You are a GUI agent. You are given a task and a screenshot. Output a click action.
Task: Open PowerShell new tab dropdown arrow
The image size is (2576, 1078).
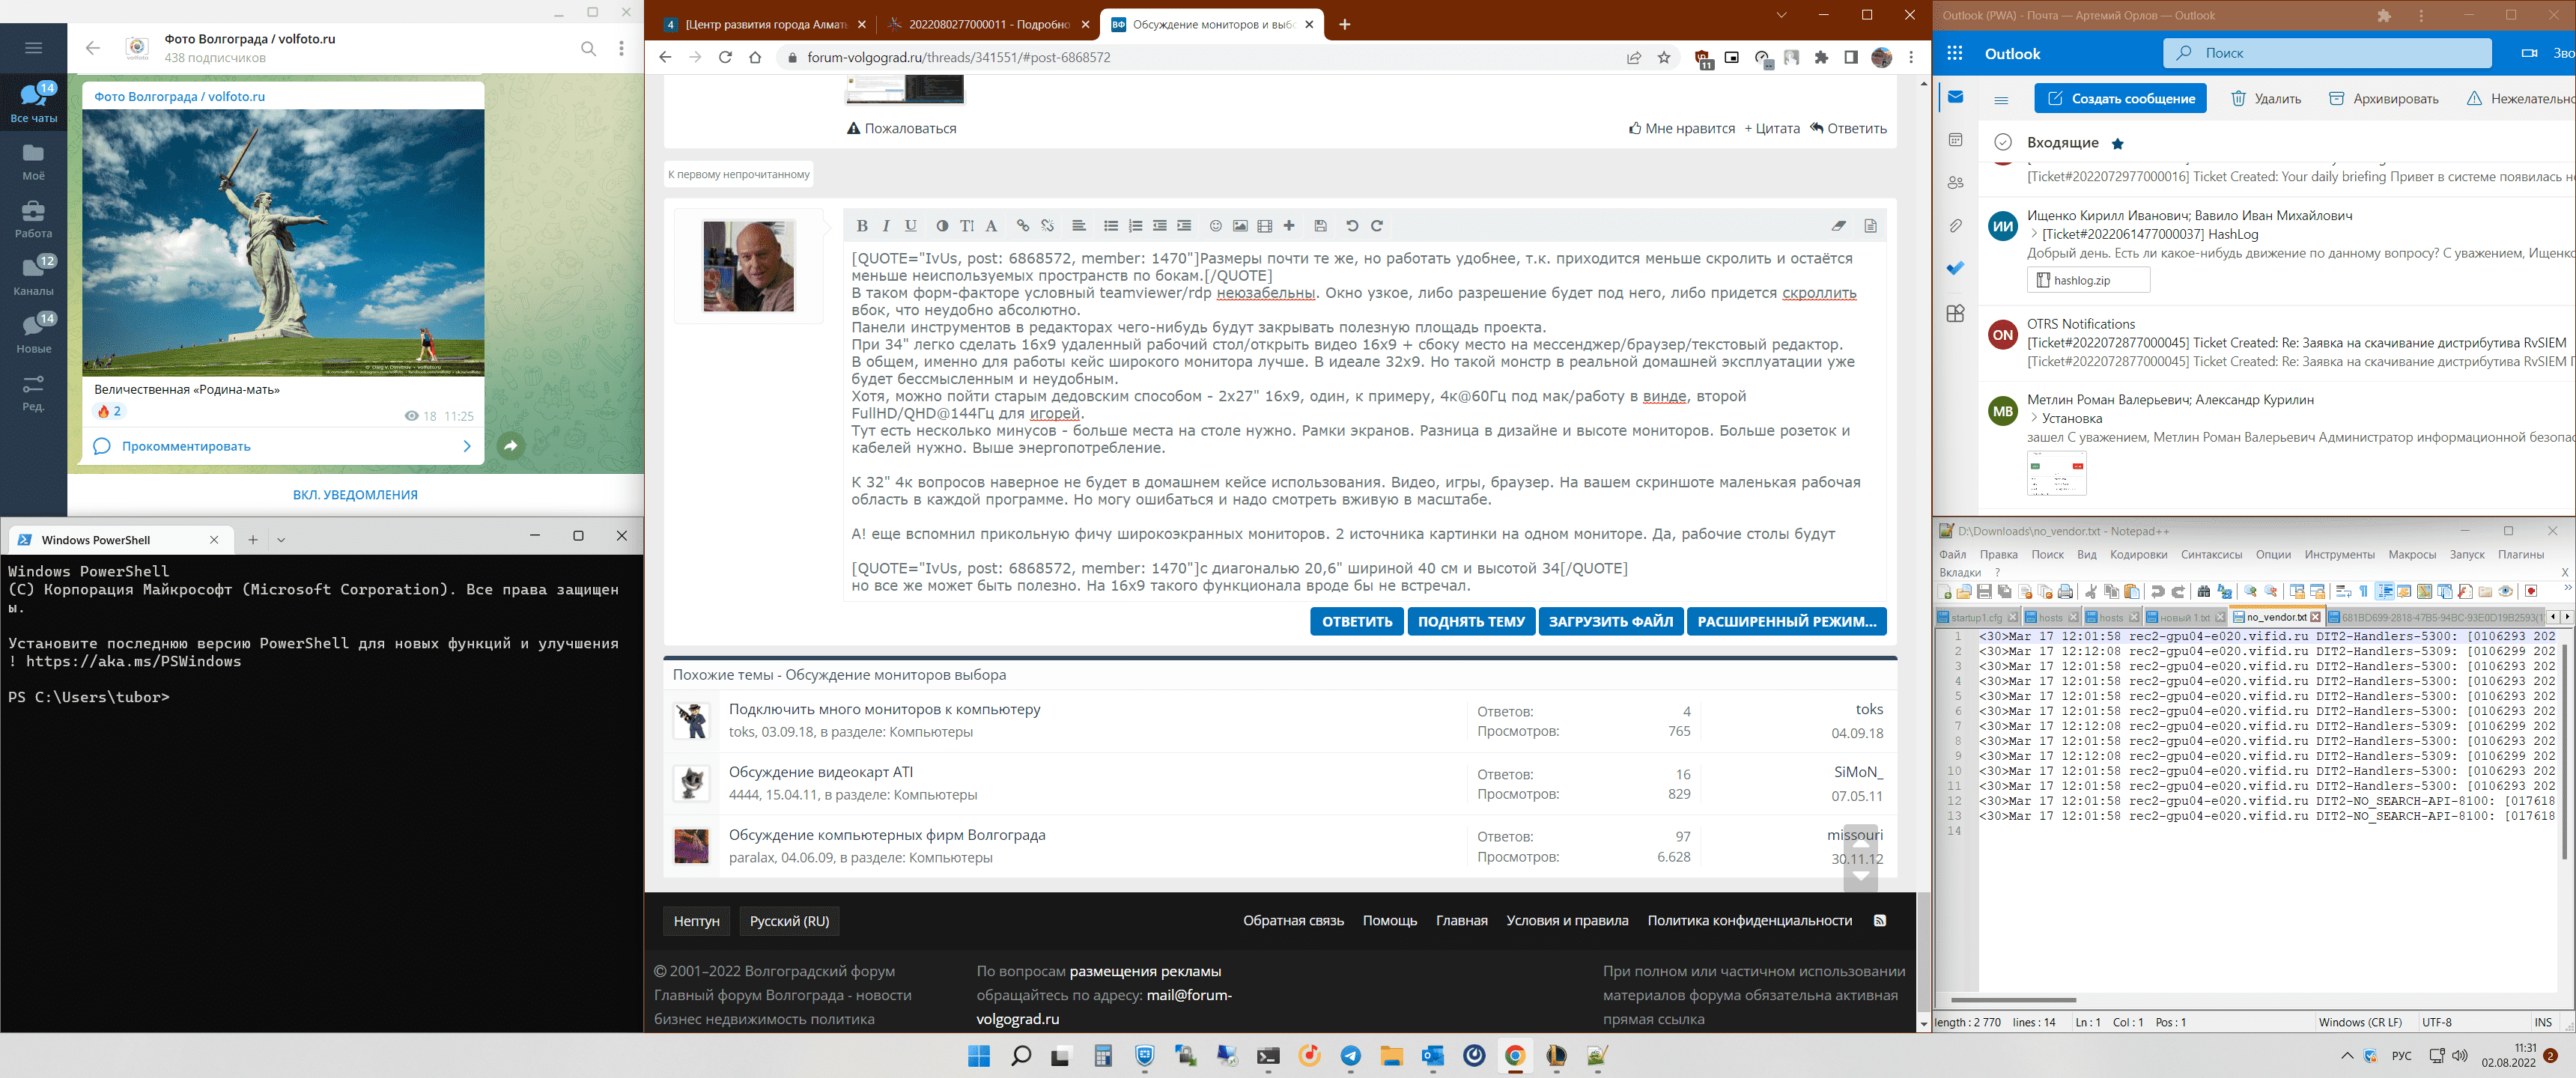coord(281,540)
